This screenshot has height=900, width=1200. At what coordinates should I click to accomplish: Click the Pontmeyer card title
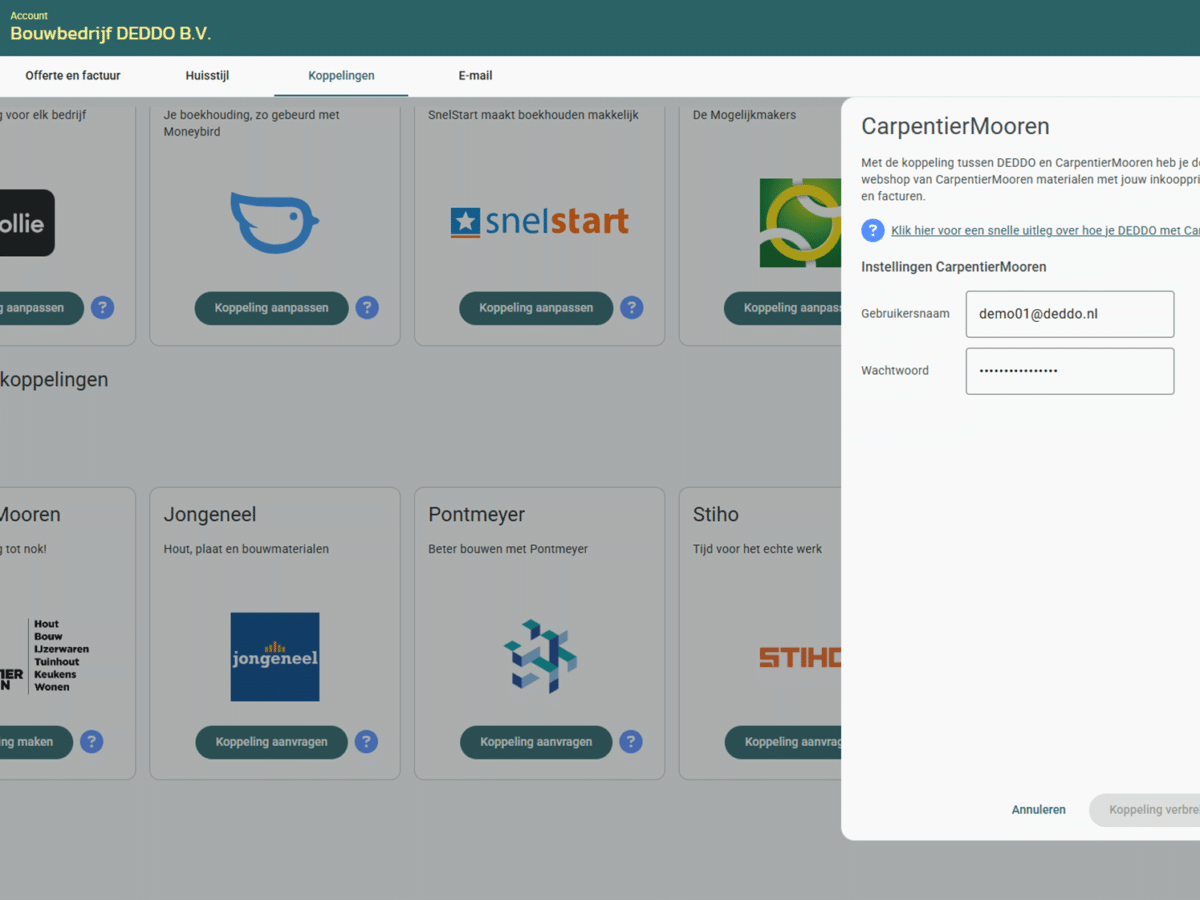[477, 515]
